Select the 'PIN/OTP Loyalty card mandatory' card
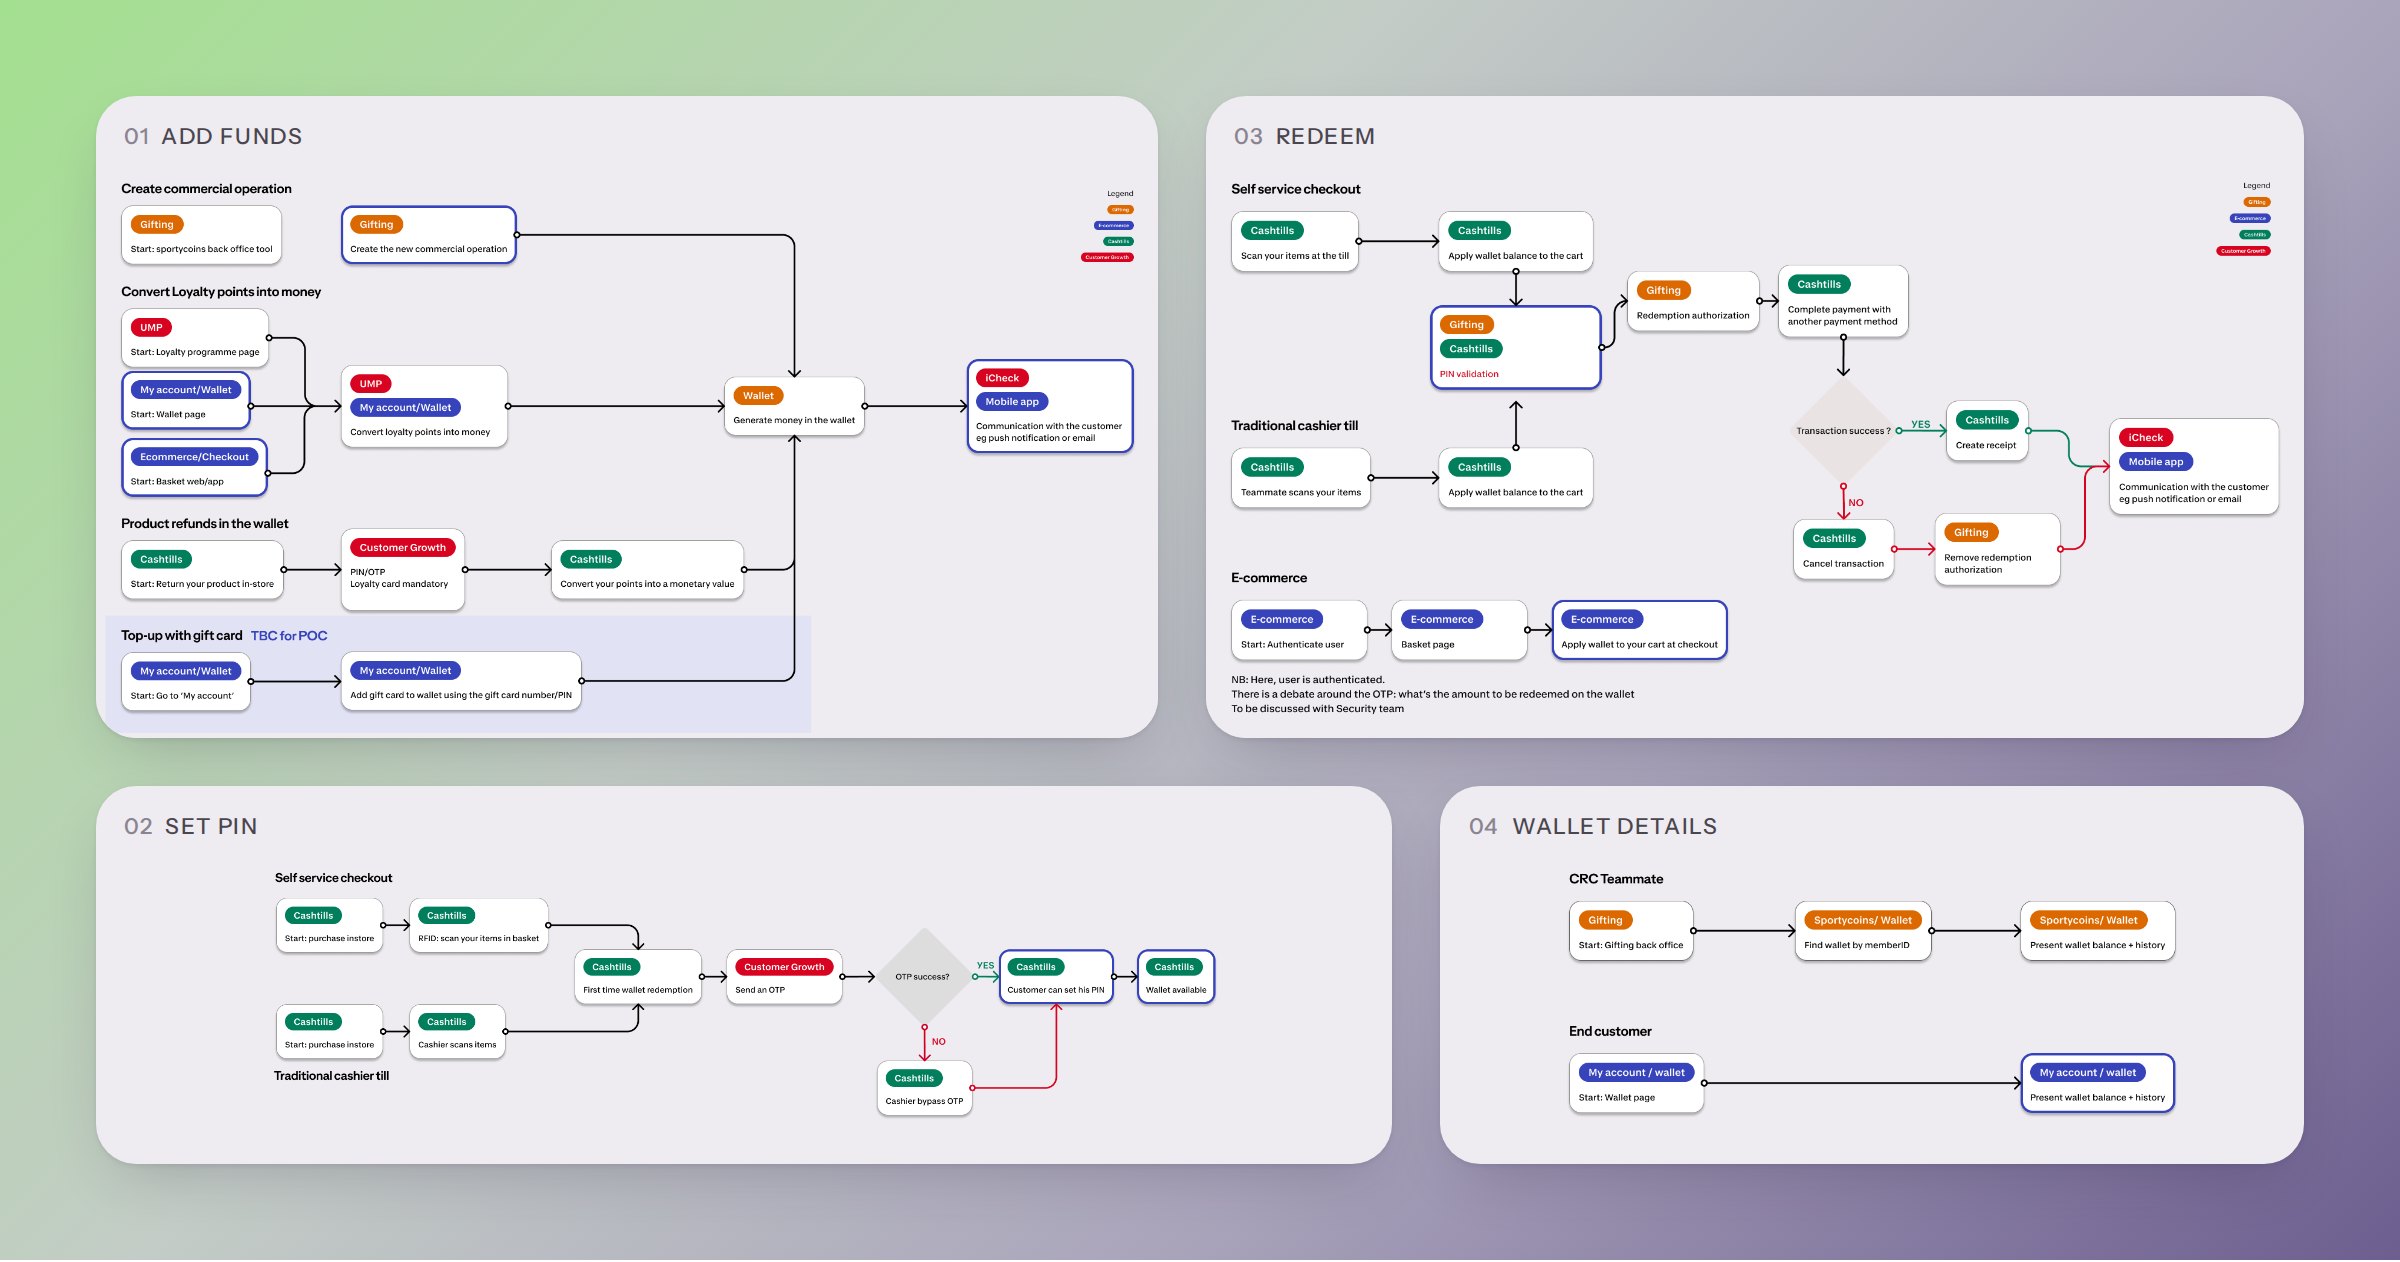Viewport: 2400px width, 1262px height. click(x=403, y=570)
